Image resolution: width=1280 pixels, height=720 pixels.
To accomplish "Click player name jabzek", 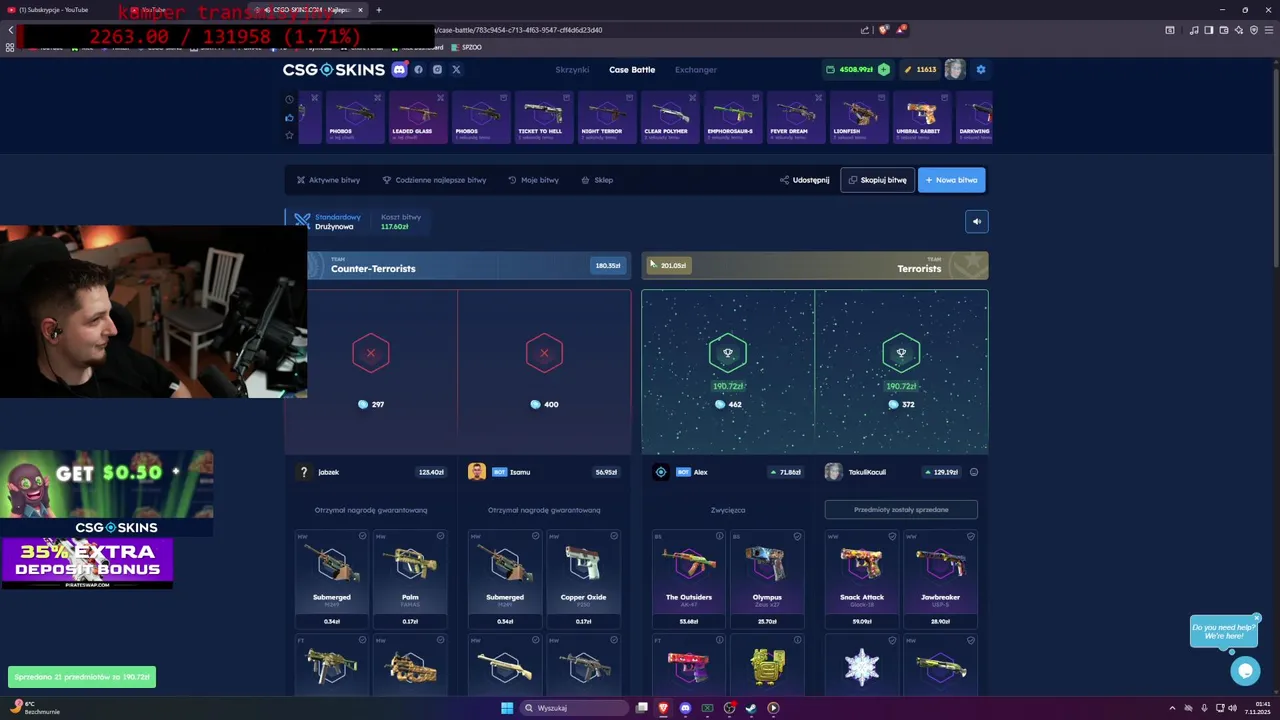I will click(x=328, y=472).
